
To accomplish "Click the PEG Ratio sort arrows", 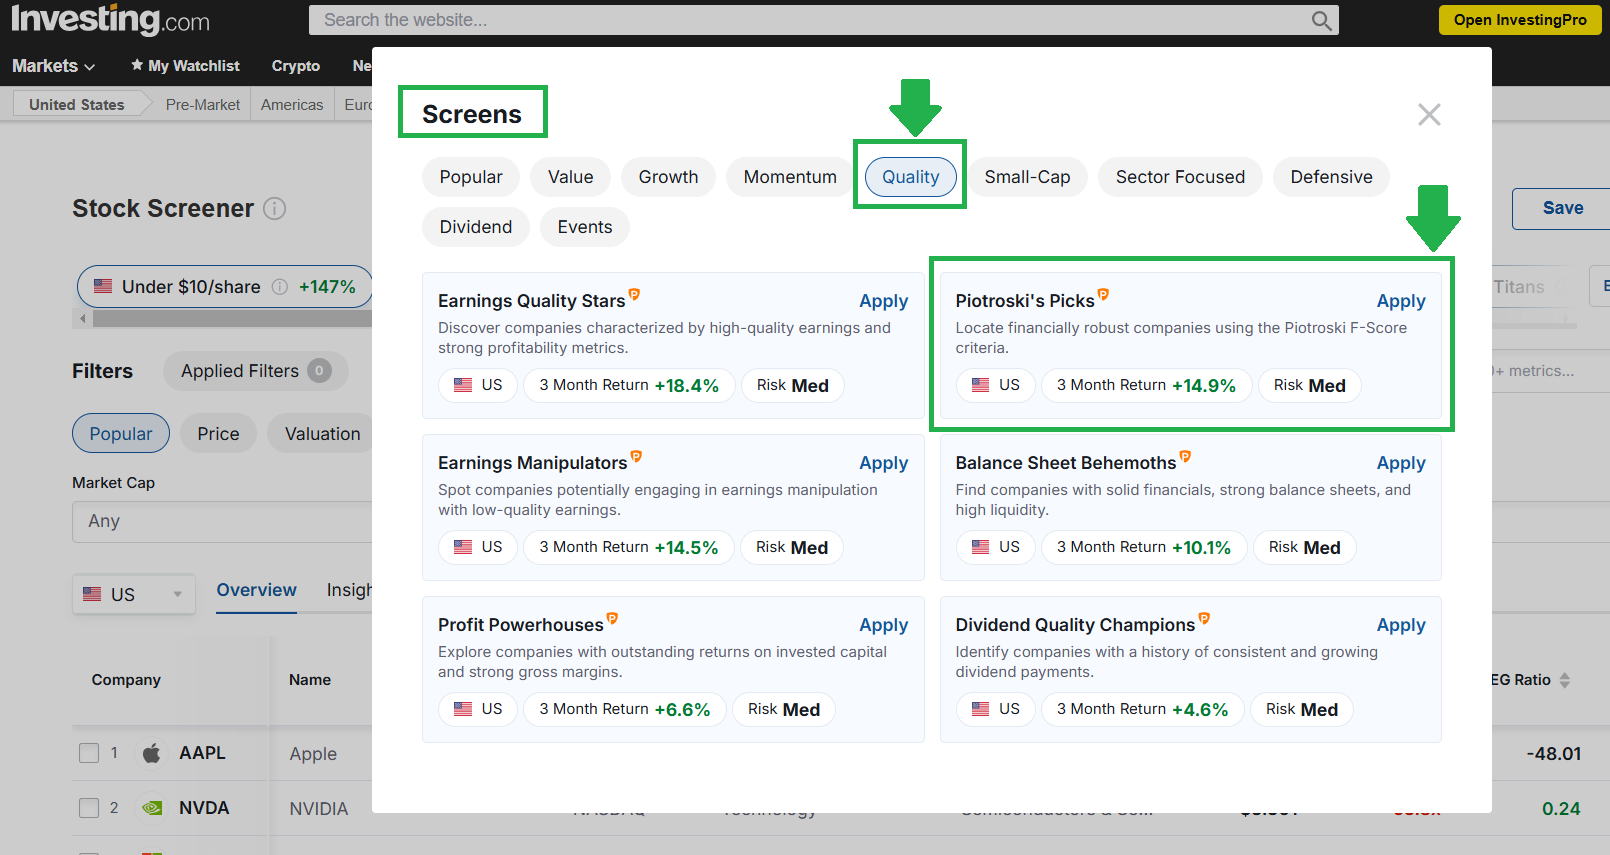I will (1565, 680).
